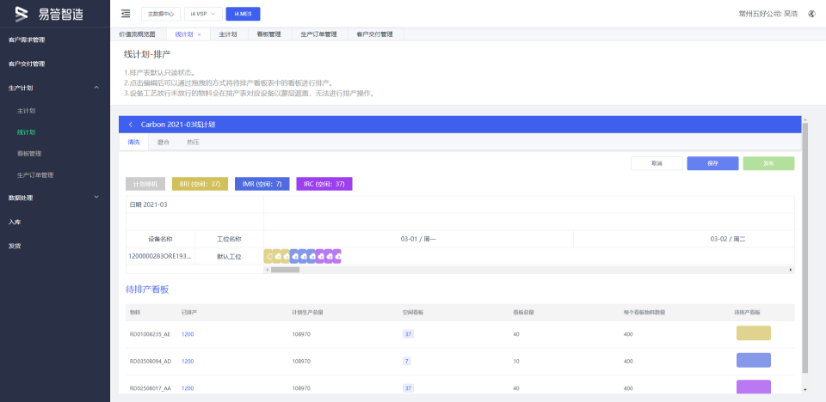Viewport: 826px width, 402px height.
Task: Select the third purple kanban card on 03-01
Action: [337, 257]
